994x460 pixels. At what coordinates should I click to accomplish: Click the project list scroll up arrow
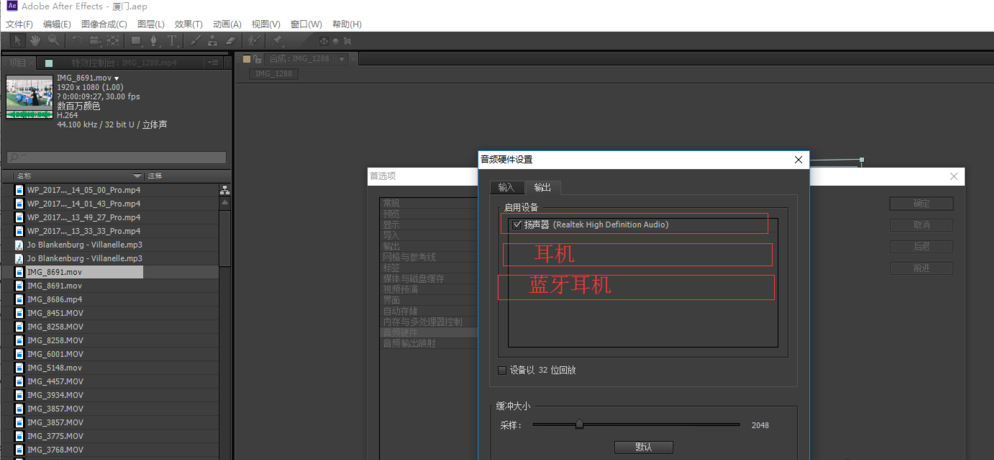pyautogui.click(x=224, y=203)
